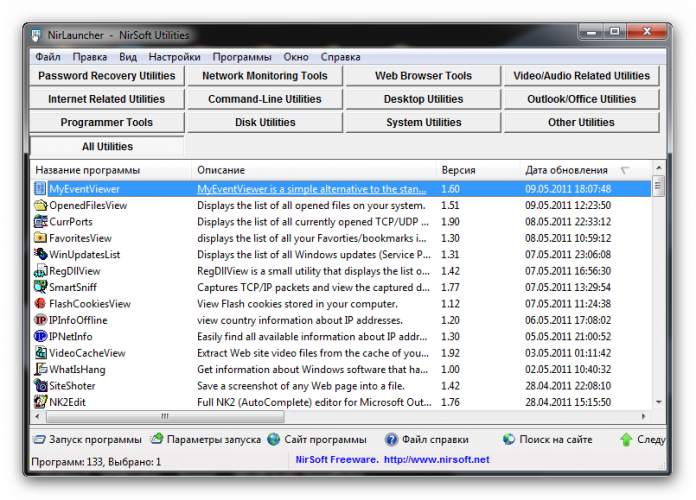Click the vertical scrollbar up arrow

[x=659, y=167]
